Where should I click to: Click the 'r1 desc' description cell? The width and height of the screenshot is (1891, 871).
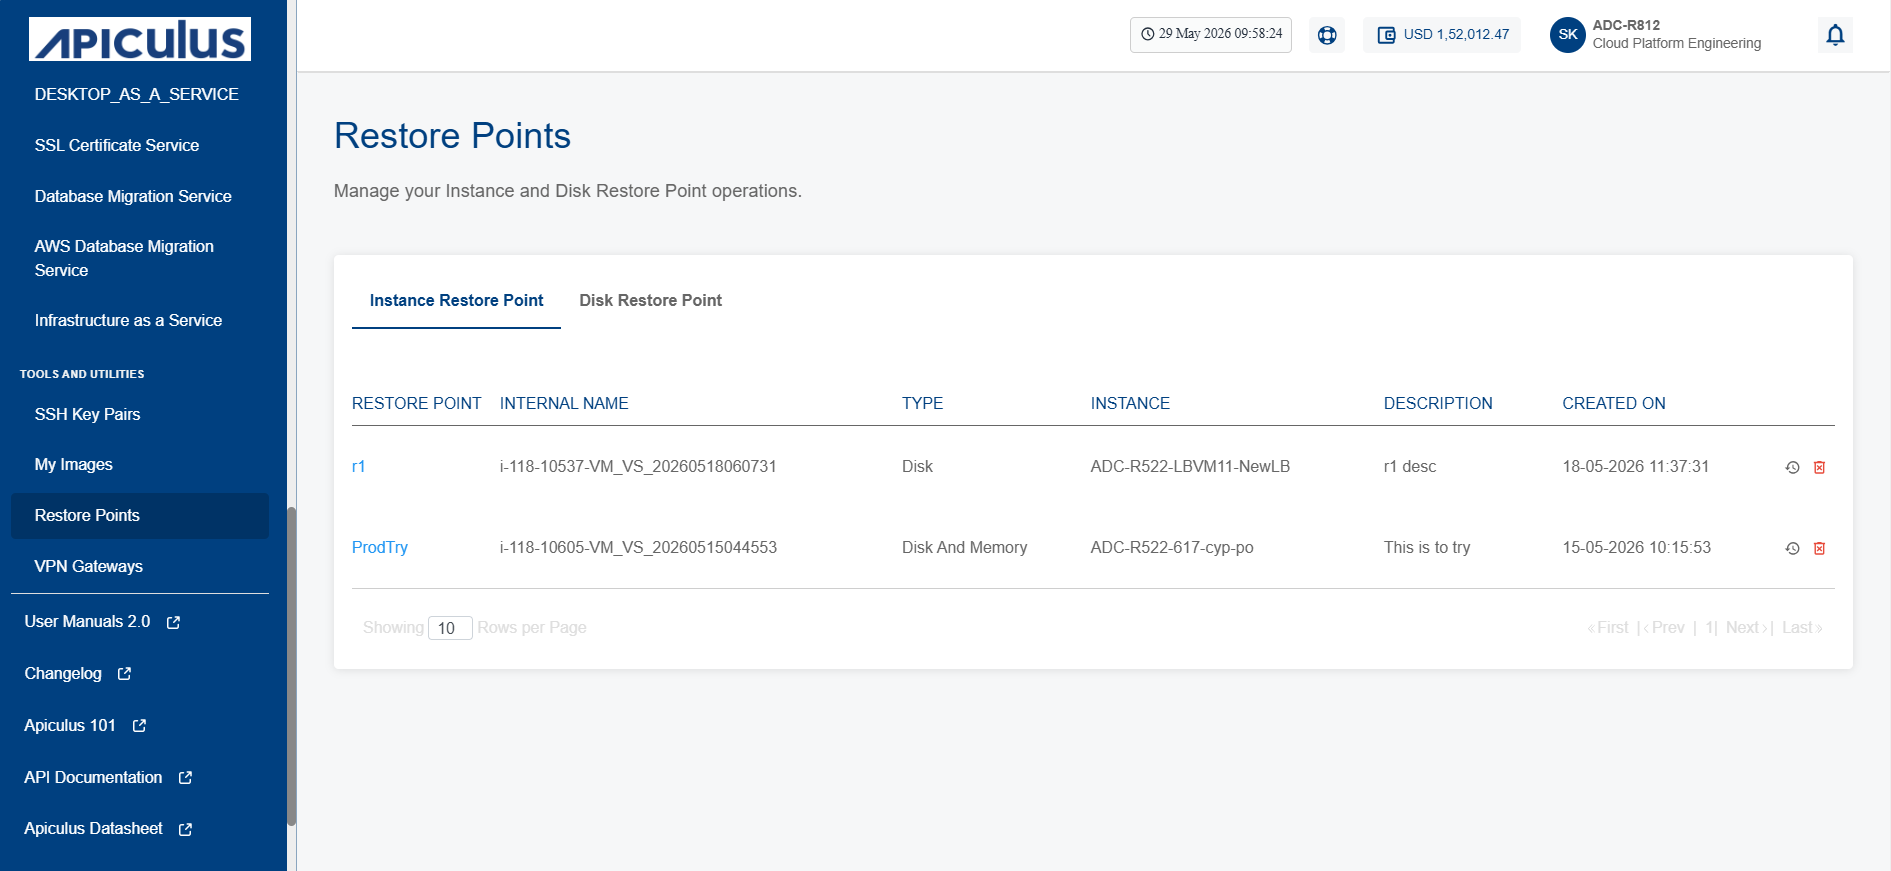pos(1410,466)
